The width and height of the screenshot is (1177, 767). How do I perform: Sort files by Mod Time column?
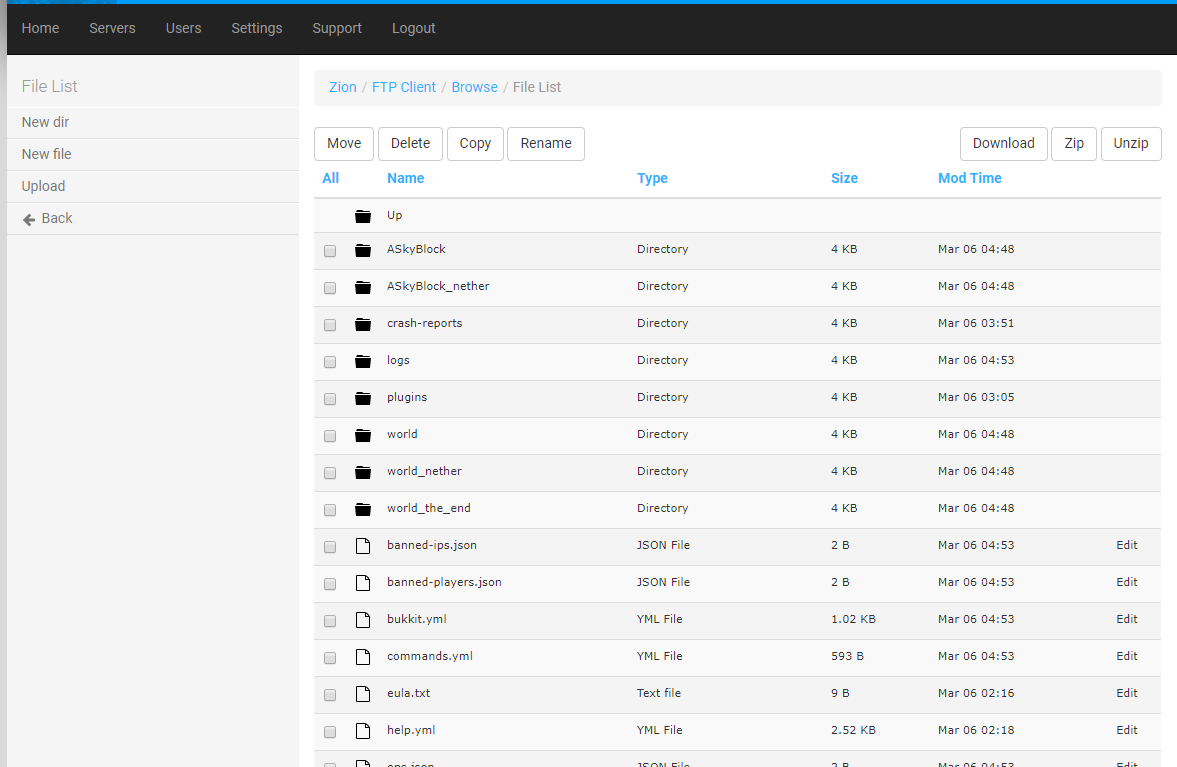coord(969,178)
